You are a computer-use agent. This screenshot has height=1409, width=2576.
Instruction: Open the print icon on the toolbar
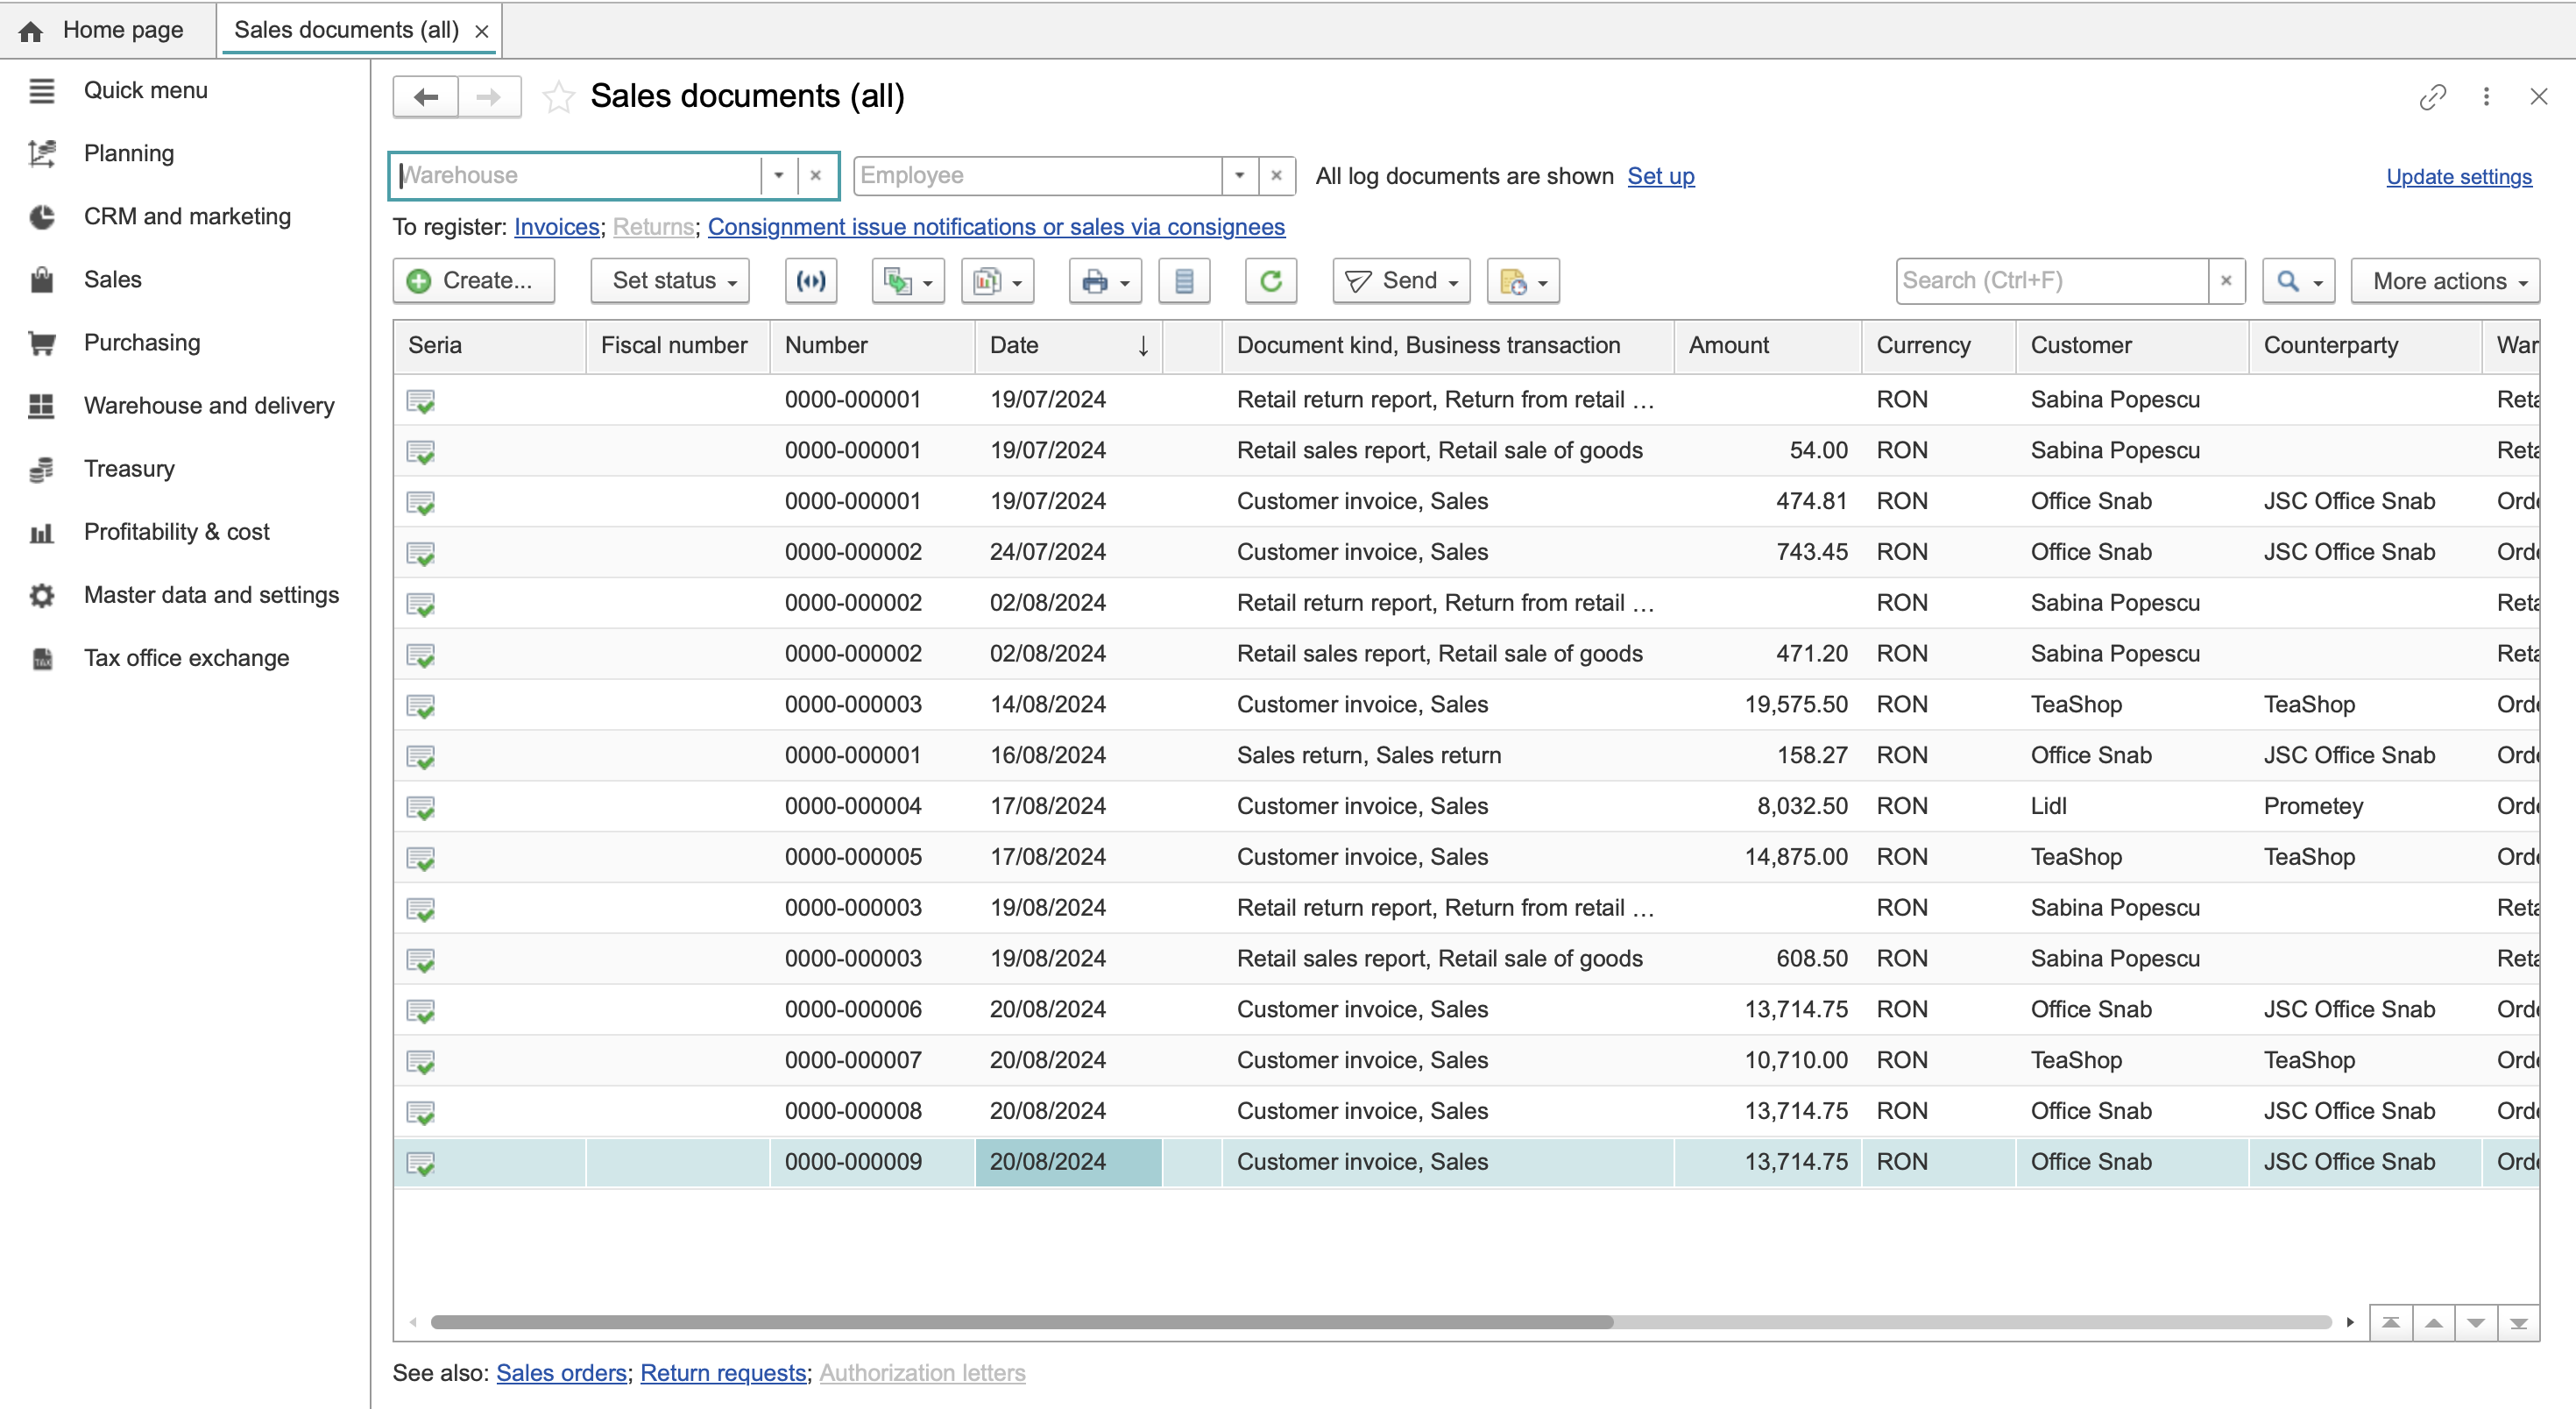1096,280
